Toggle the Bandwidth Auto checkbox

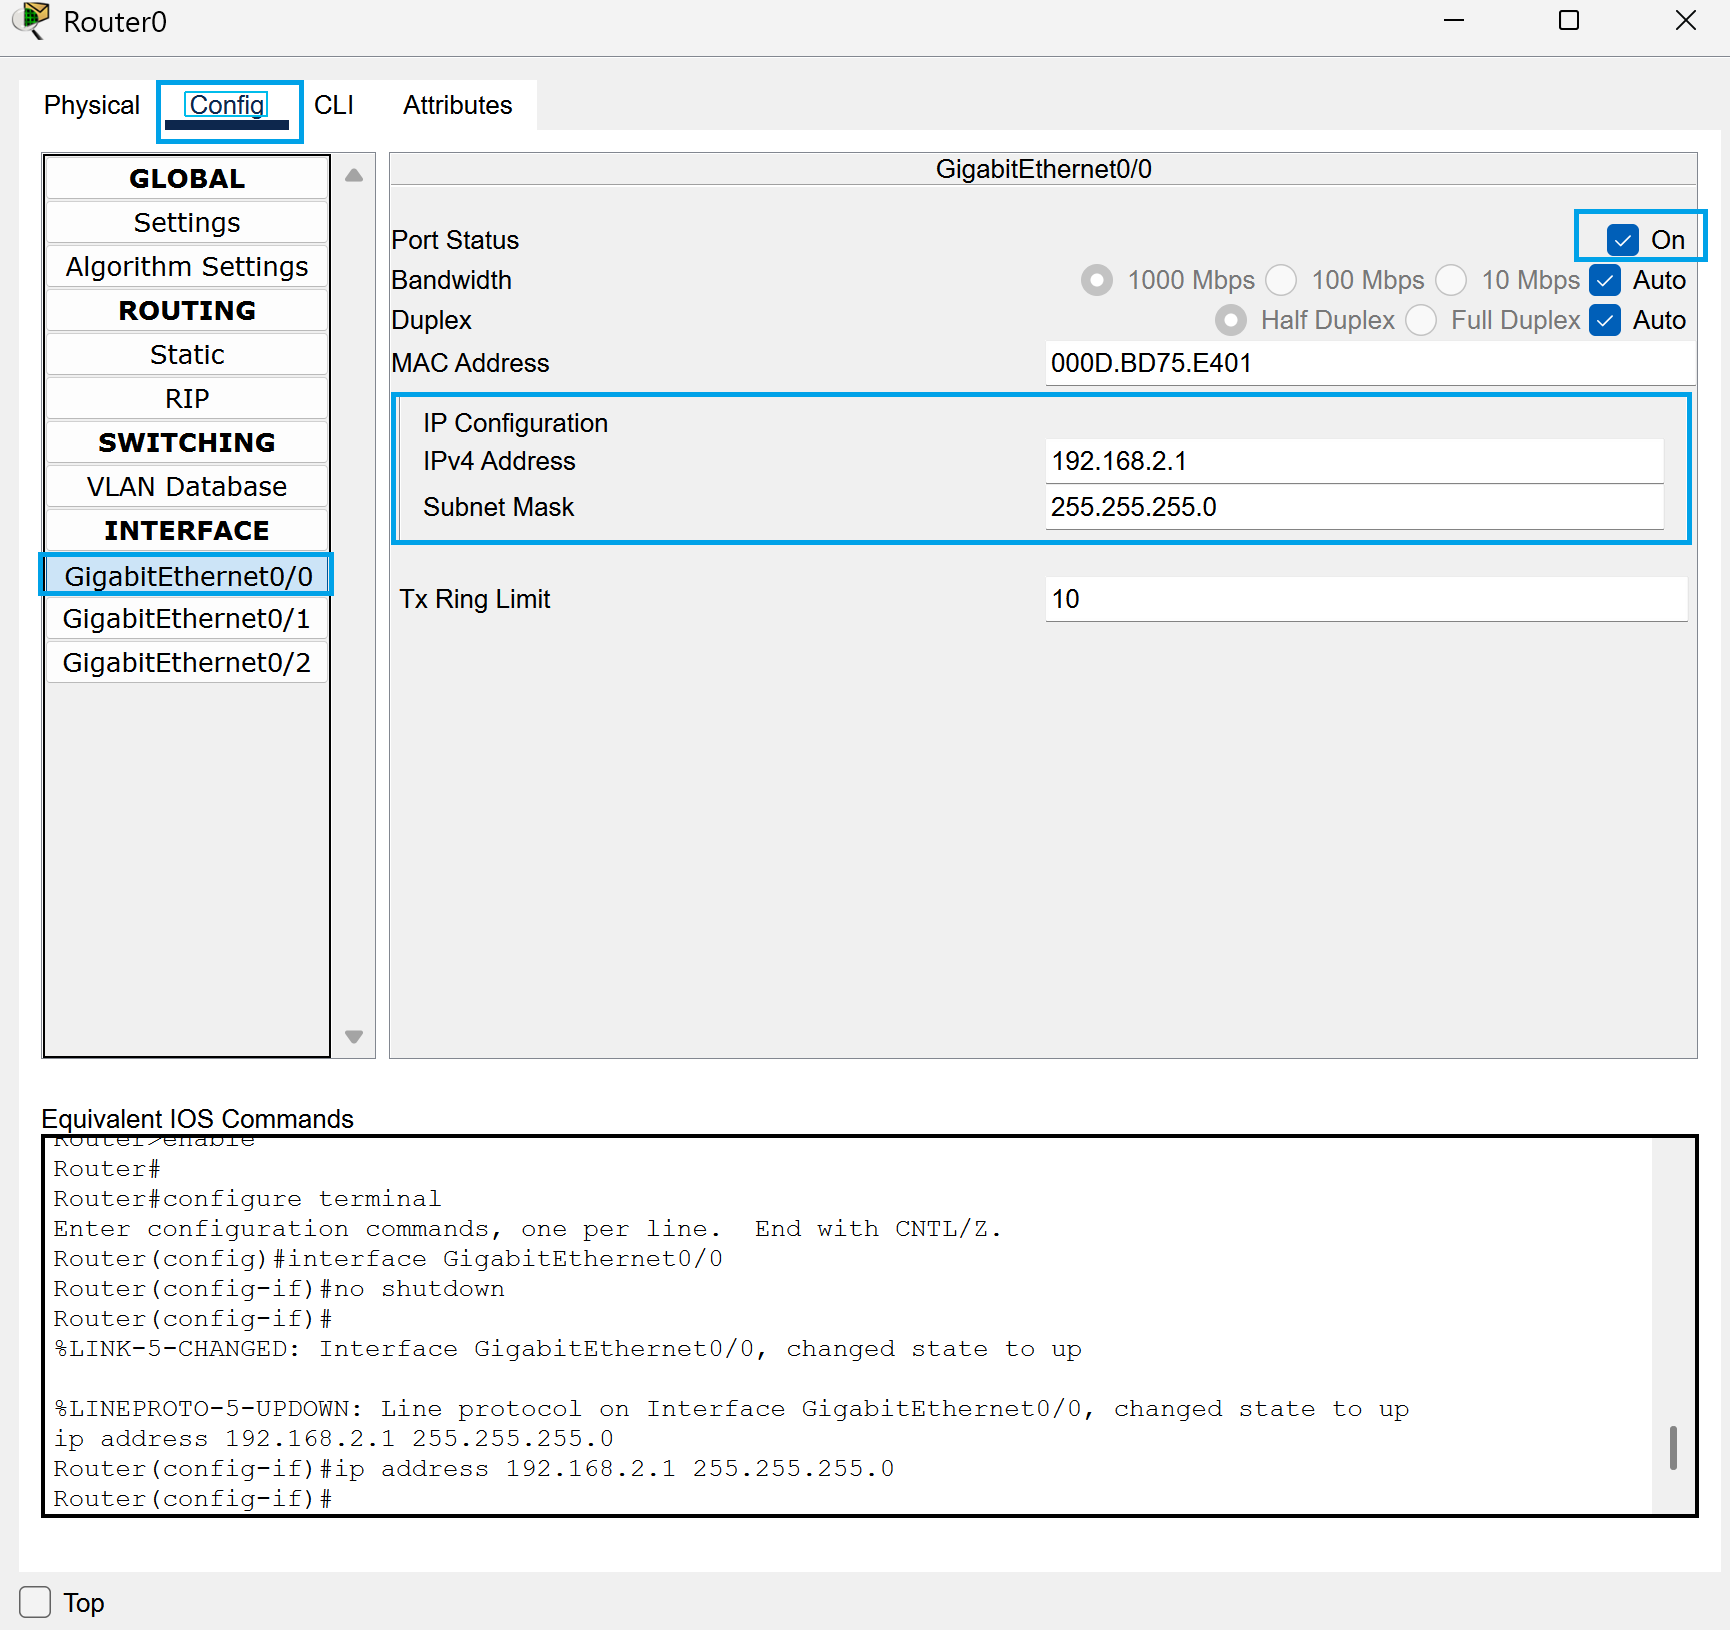point(1605,280)
